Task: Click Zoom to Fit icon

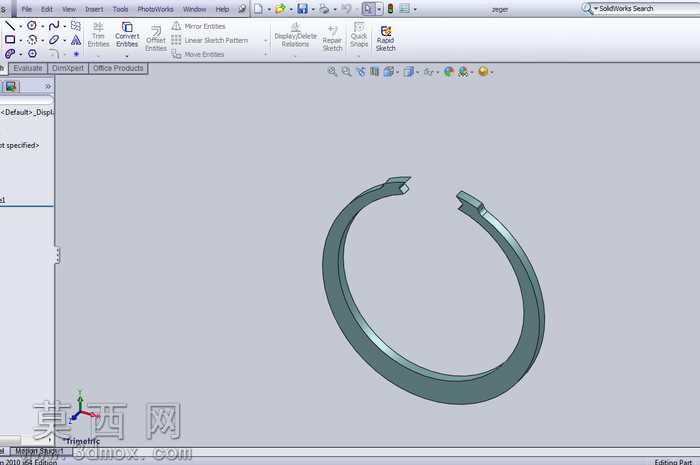Action: 332,71
